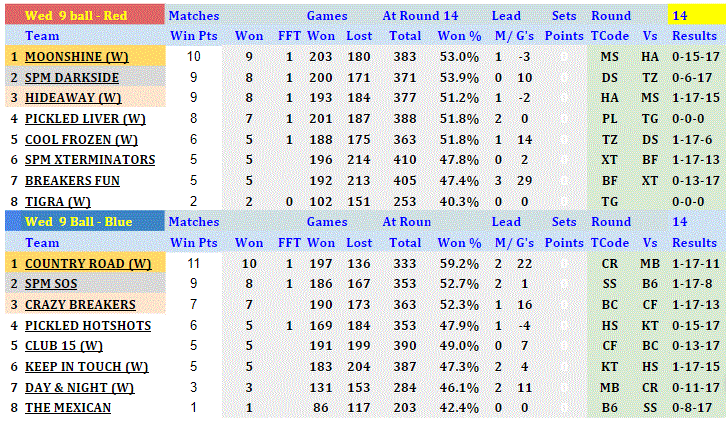Viewport: 727px width, 423px height.
Task: Open the COUNTRY ROAD (W) team link
Action: [88, 263]
